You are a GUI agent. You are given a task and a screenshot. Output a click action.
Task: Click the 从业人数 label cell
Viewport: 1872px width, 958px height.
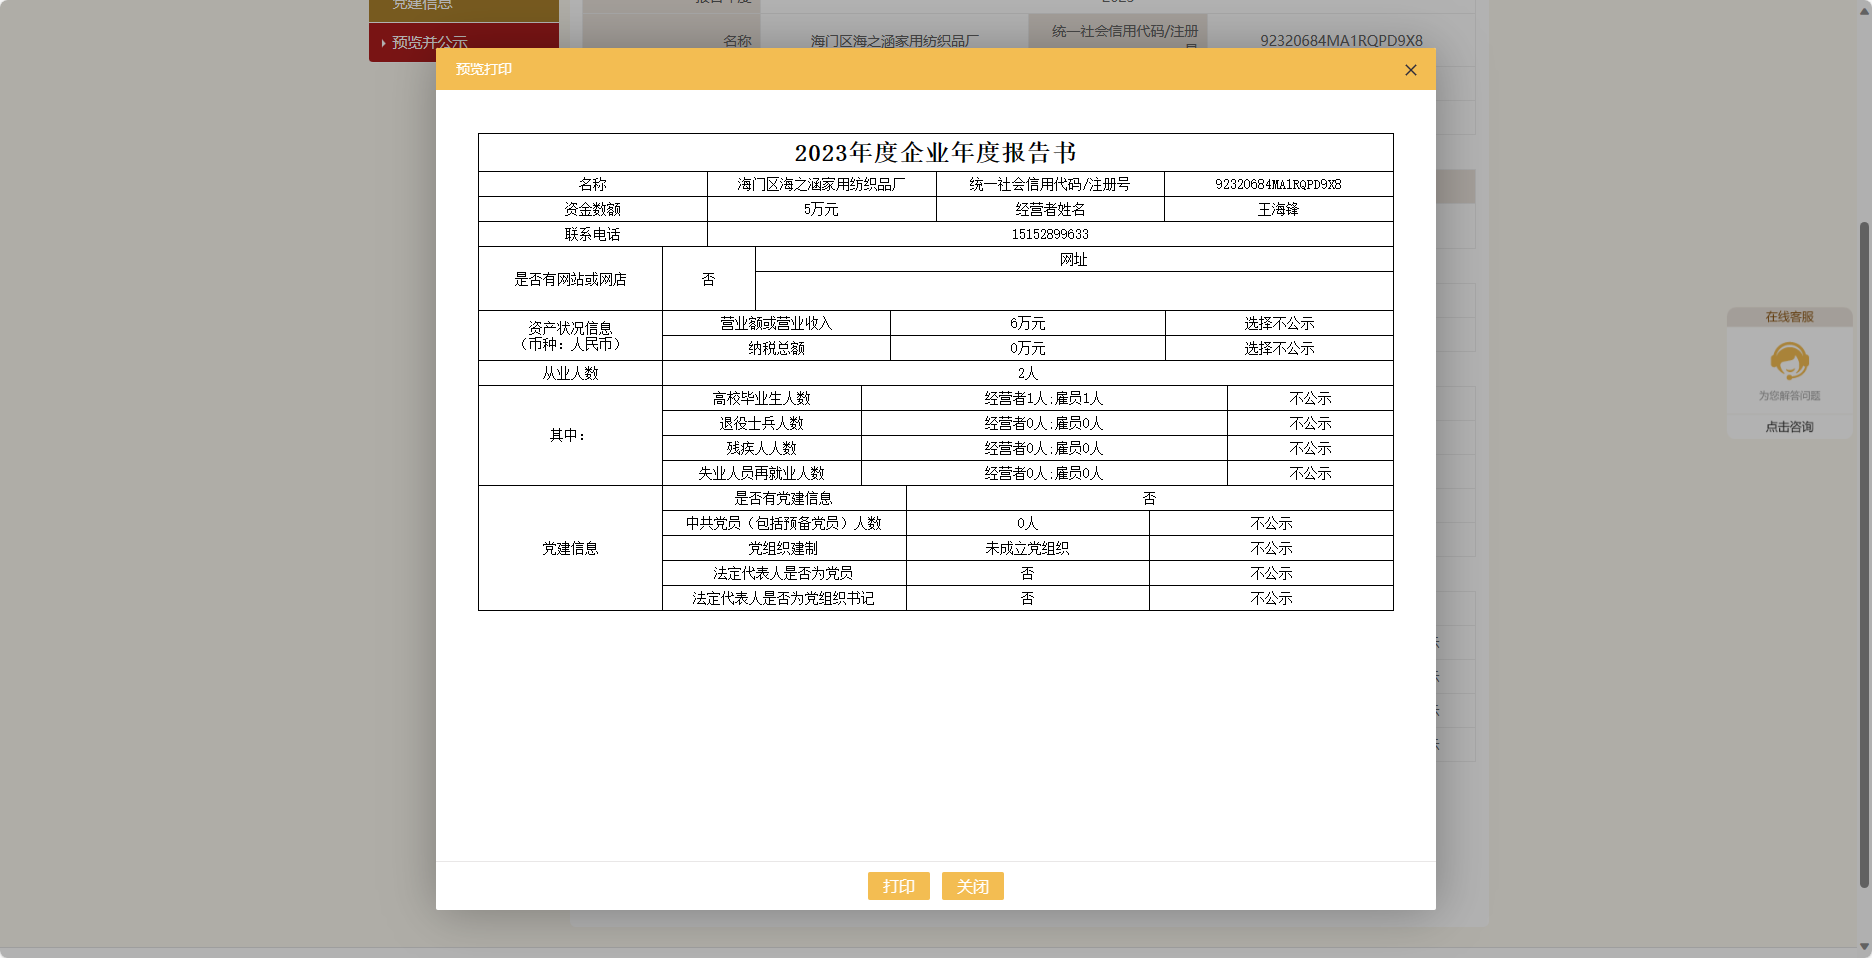click(570, 373)
